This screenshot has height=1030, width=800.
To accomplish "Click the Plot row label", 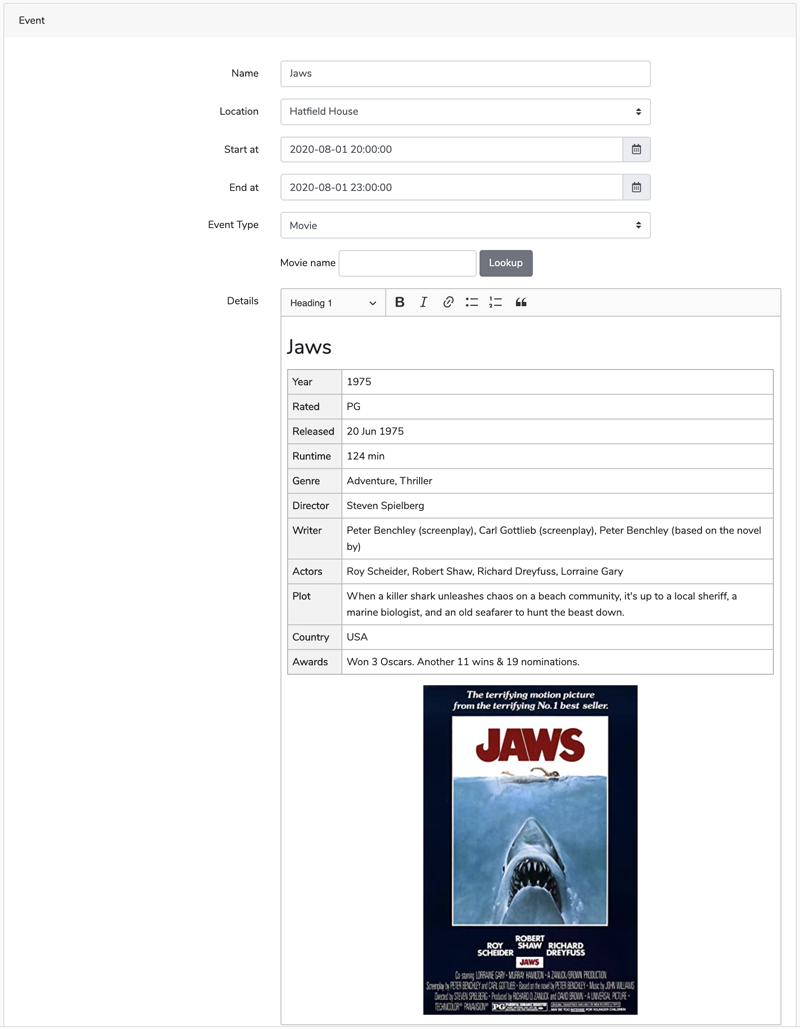I will 301,596.
